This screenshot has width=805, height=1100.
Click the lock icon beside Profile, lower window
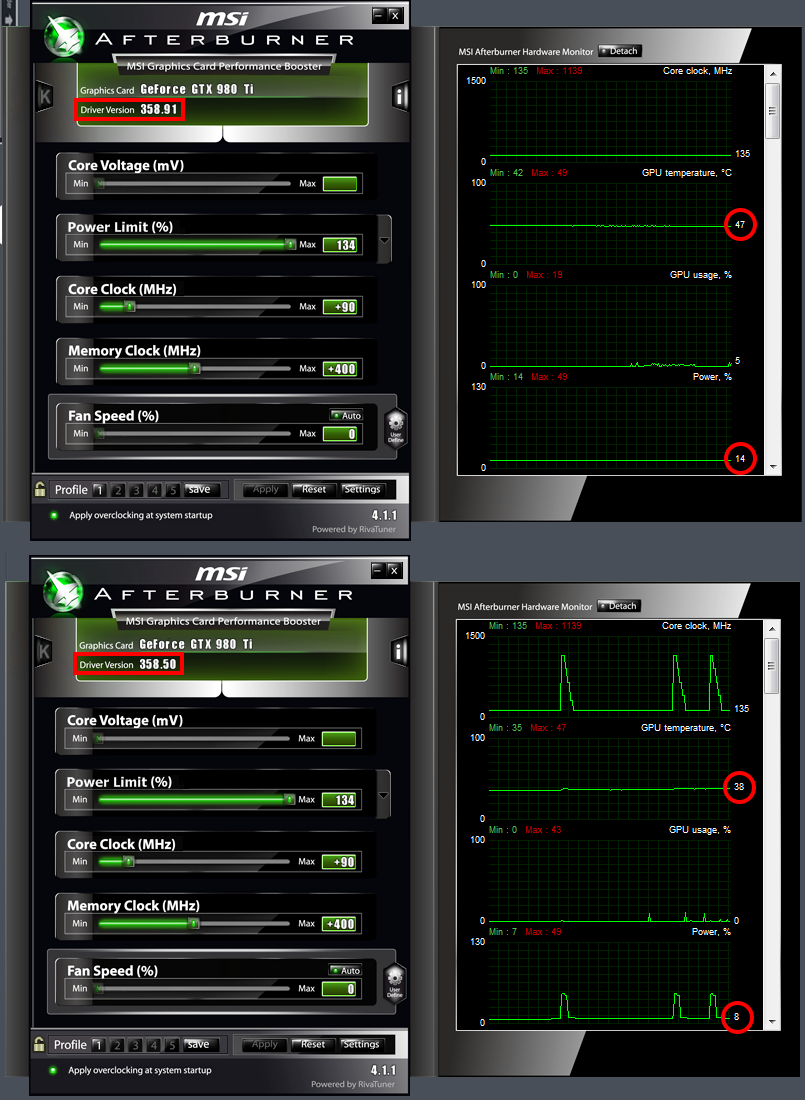click(39, 1044)
